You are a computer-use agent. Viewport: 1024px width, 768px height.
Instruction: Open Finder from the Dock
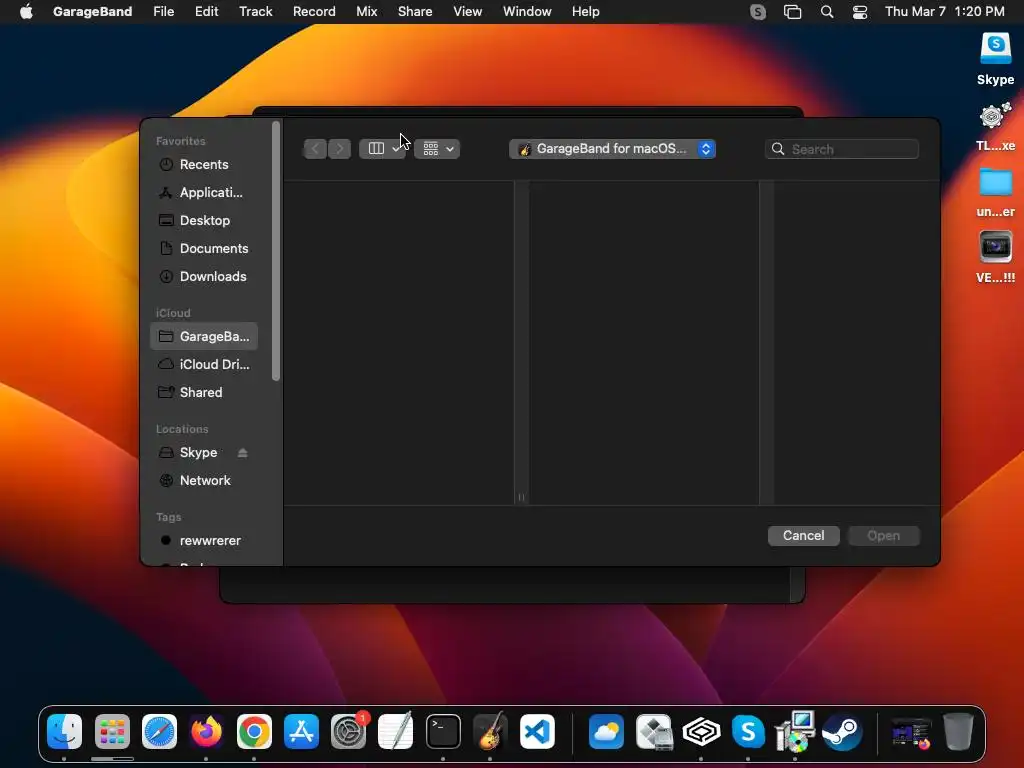[x=64, y=731]
